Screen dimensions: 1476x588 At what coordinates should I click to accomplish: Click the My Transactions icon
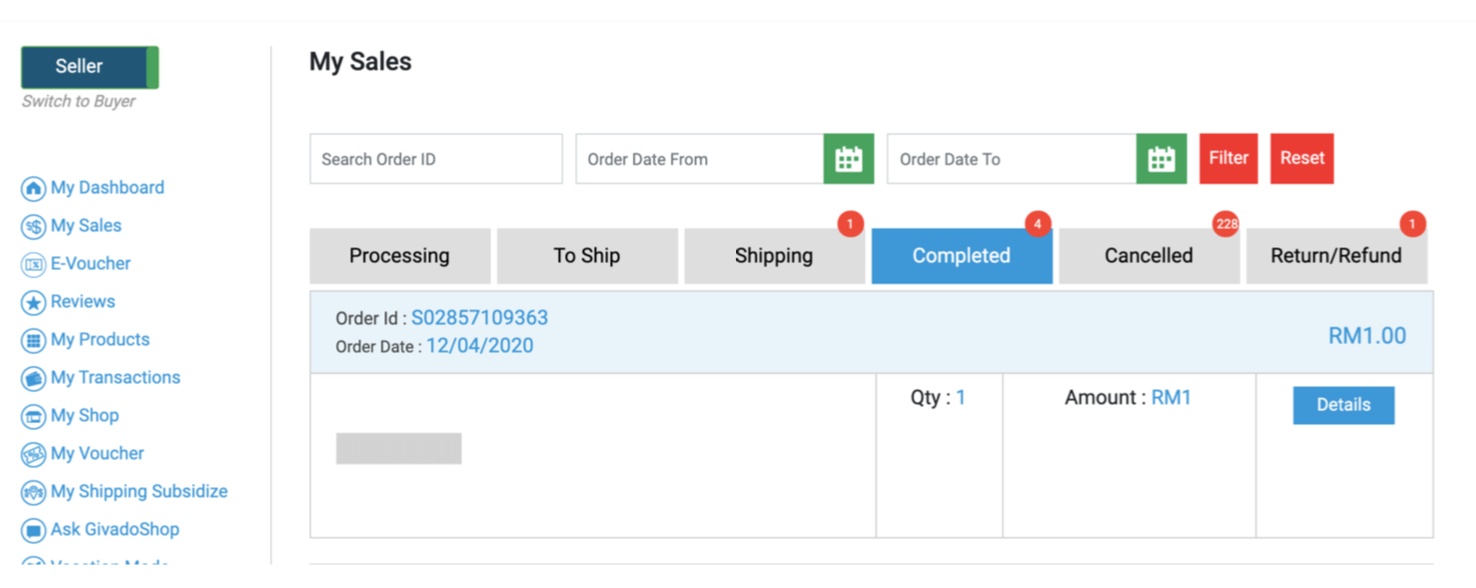click(33, 379)
